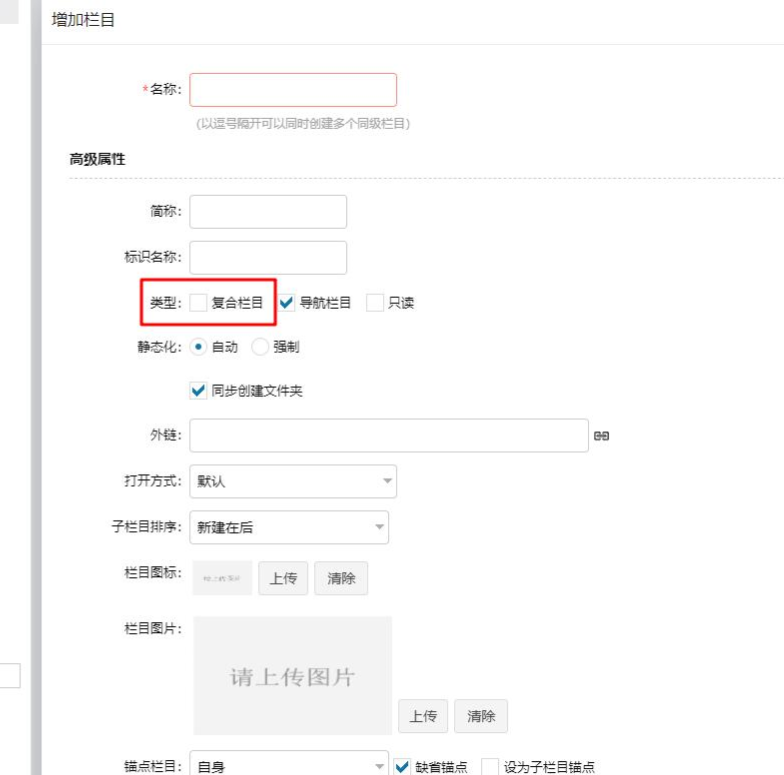The height and width of the screenshot is (775, 784).
Task: Click into the 简称 text field
Action: 267,212
